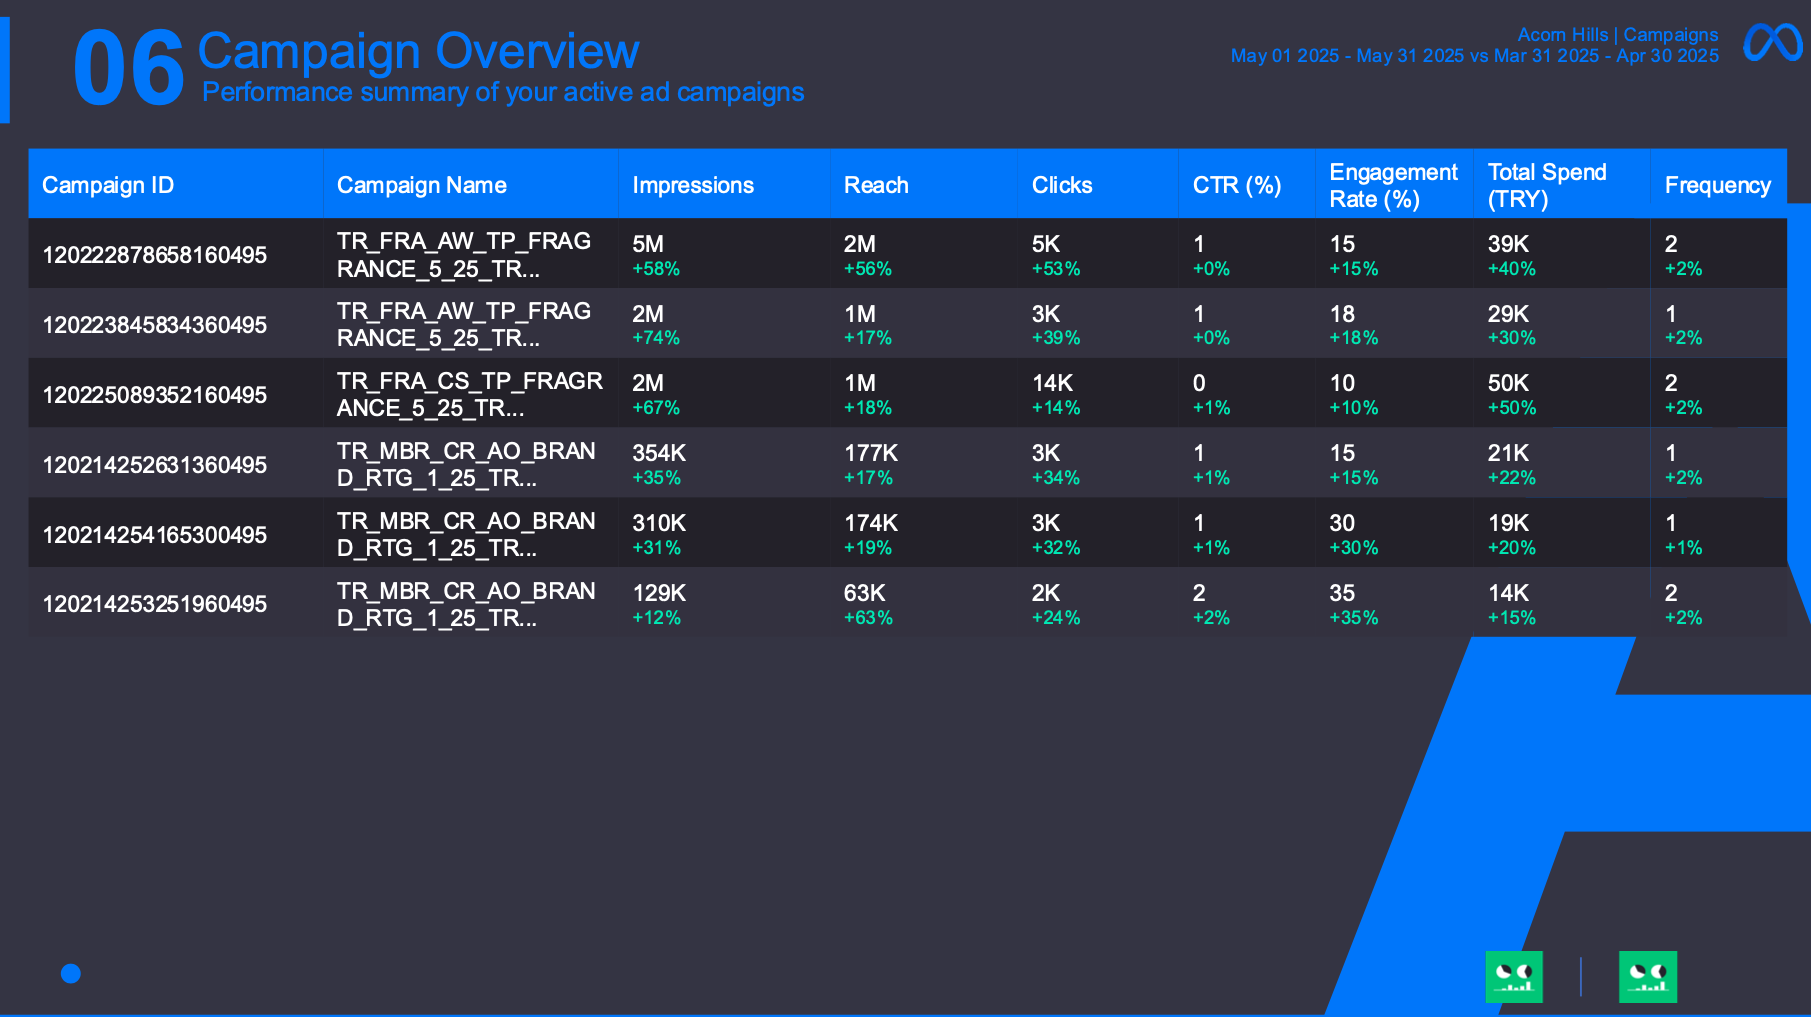Click the engagement rate value 35
Screen dimensions: 1811x1017
click(1342, 593)
